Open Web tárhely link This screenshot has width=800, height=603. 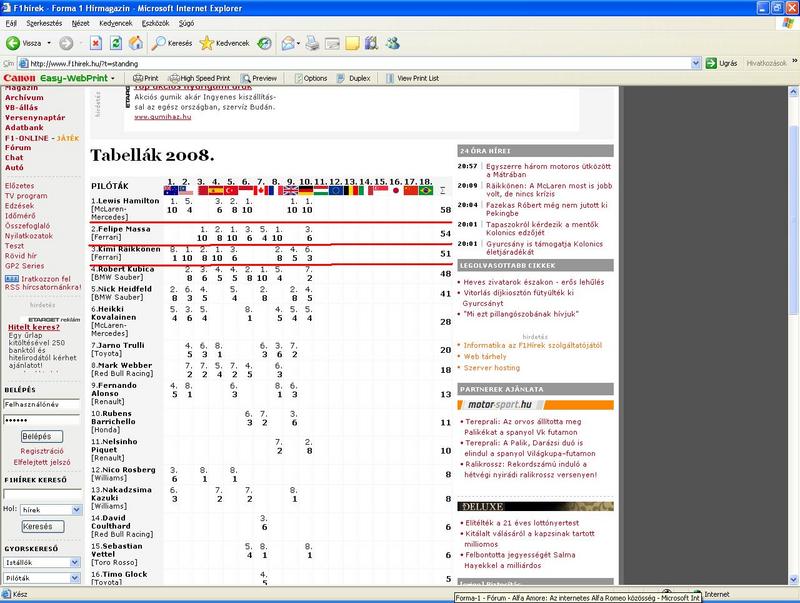point(485,357)
